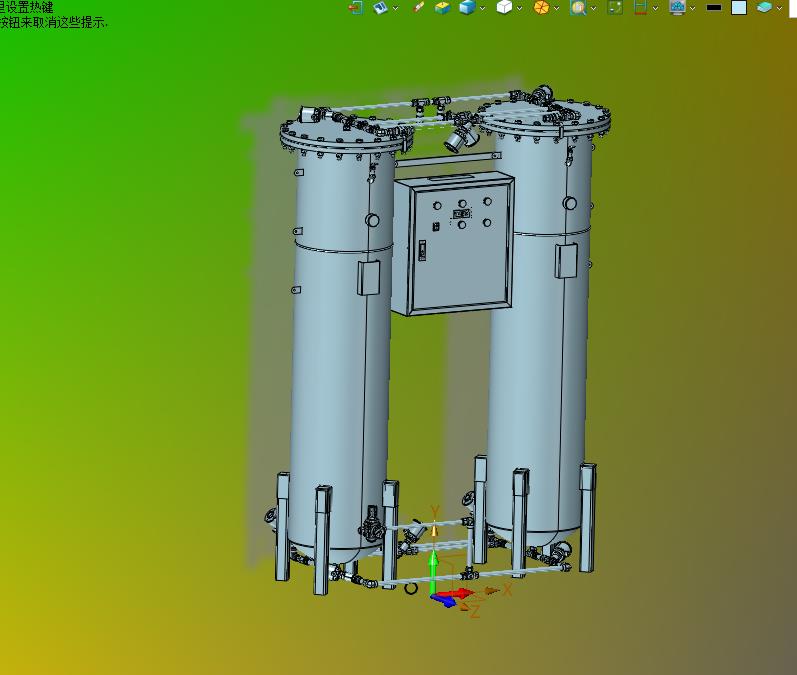Click the monitor display settings icon
Viewport: 797px width, 675px height.
coord(678,8)
